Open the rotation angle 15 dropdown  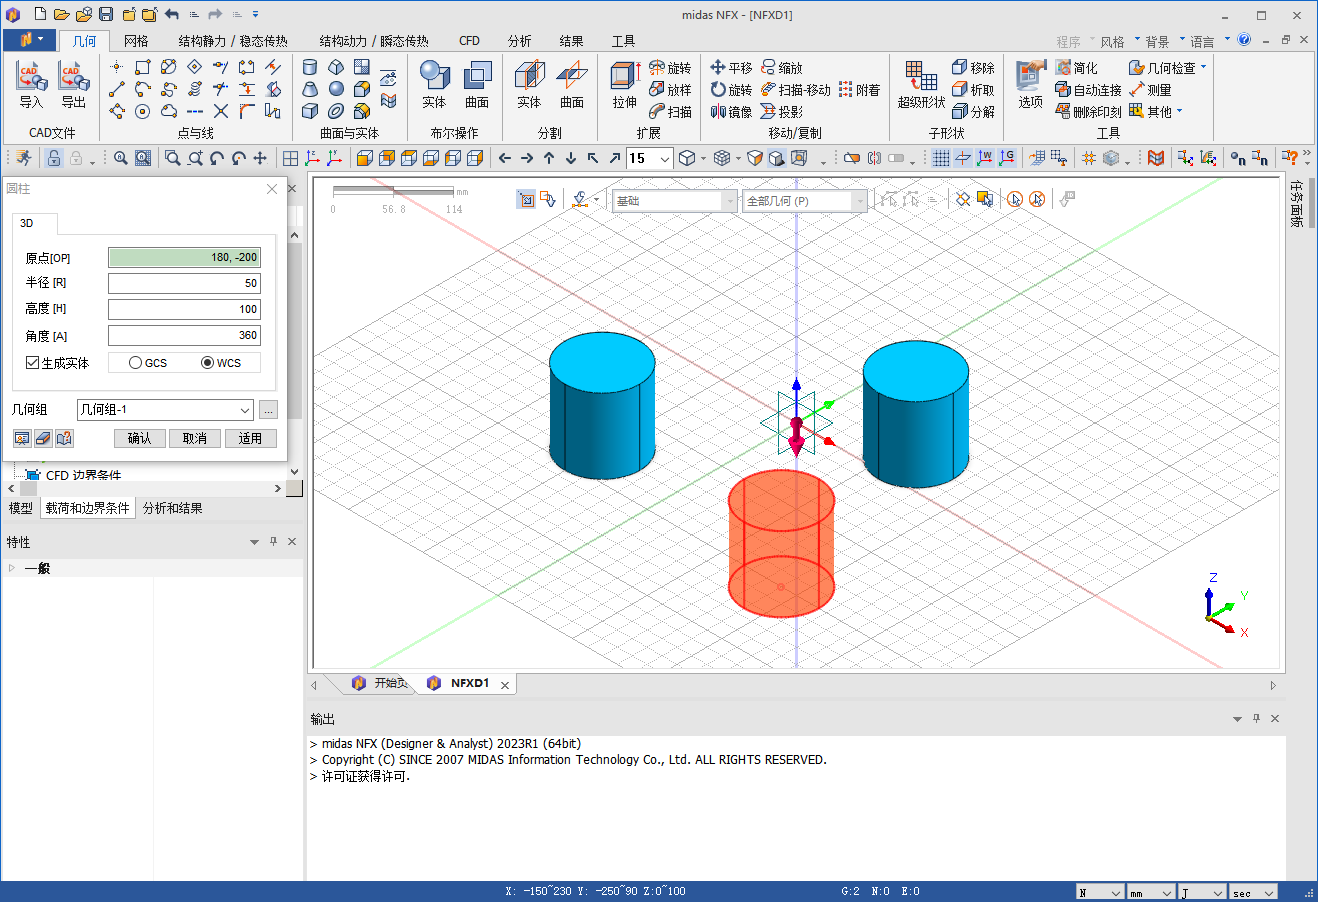coord(664,159)
